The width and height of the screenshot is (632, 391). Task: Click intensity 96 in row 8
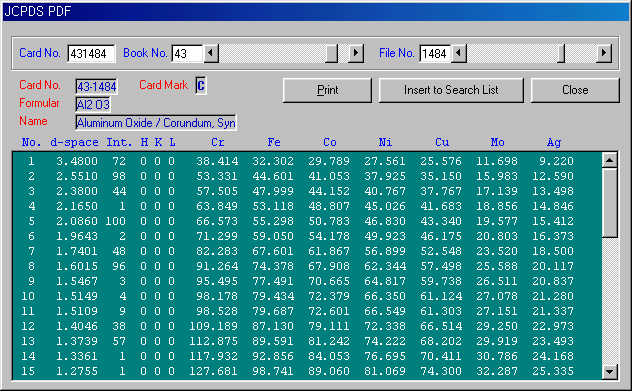tap(119, 266)
